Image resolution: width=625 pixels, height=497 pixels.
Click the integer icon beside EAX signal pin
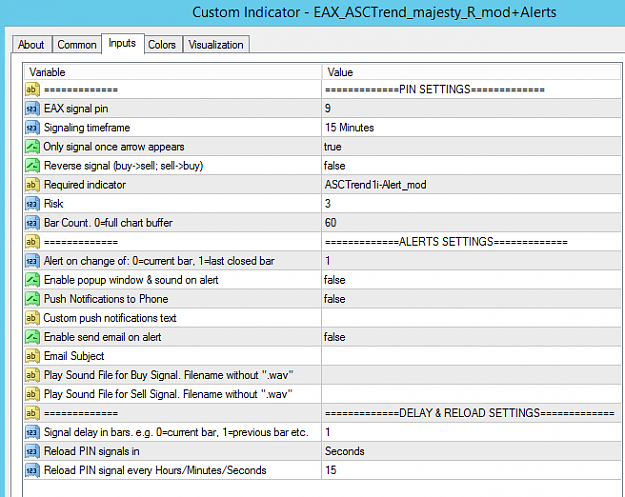click(x=32, y=108)
